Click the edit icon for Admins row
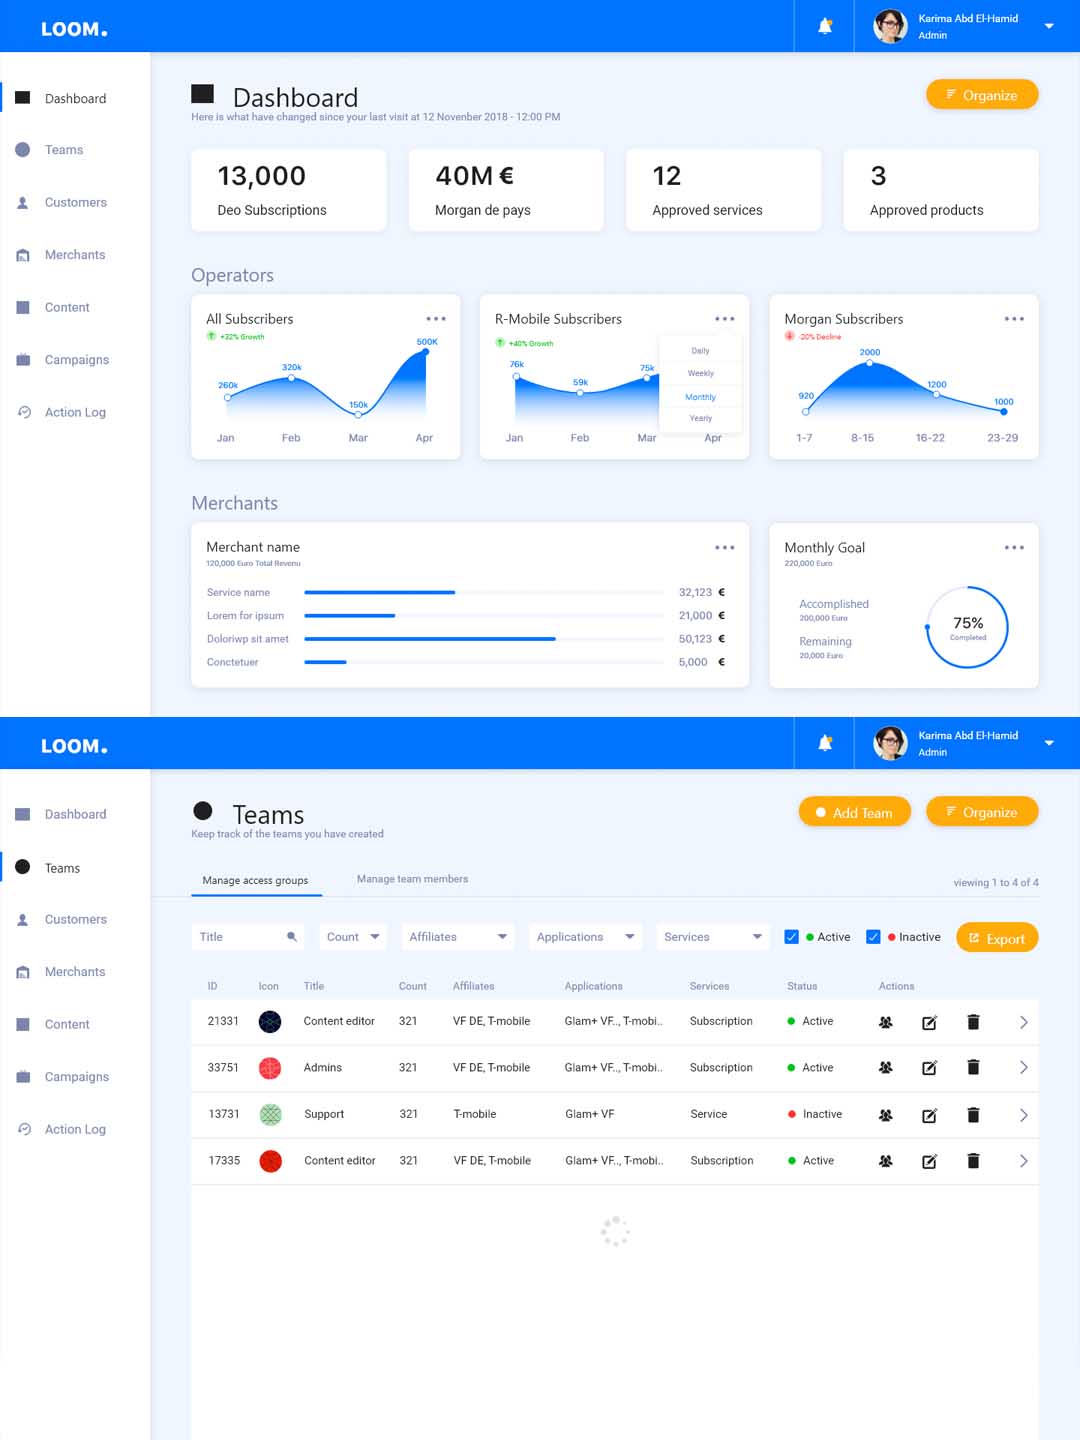 (929, 1068)
